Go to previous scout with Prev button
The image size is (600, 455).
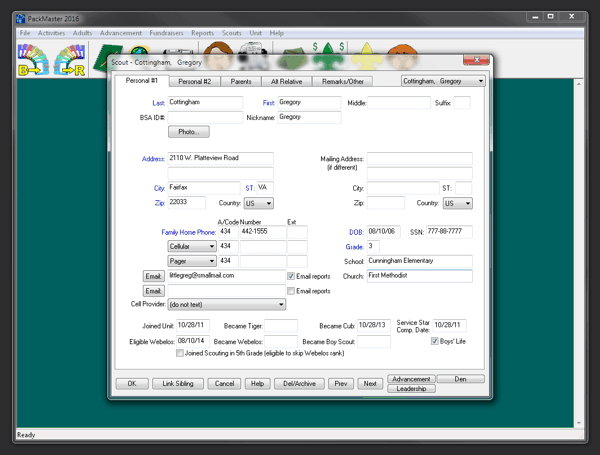pyautogui.click(x=341, y=383)
